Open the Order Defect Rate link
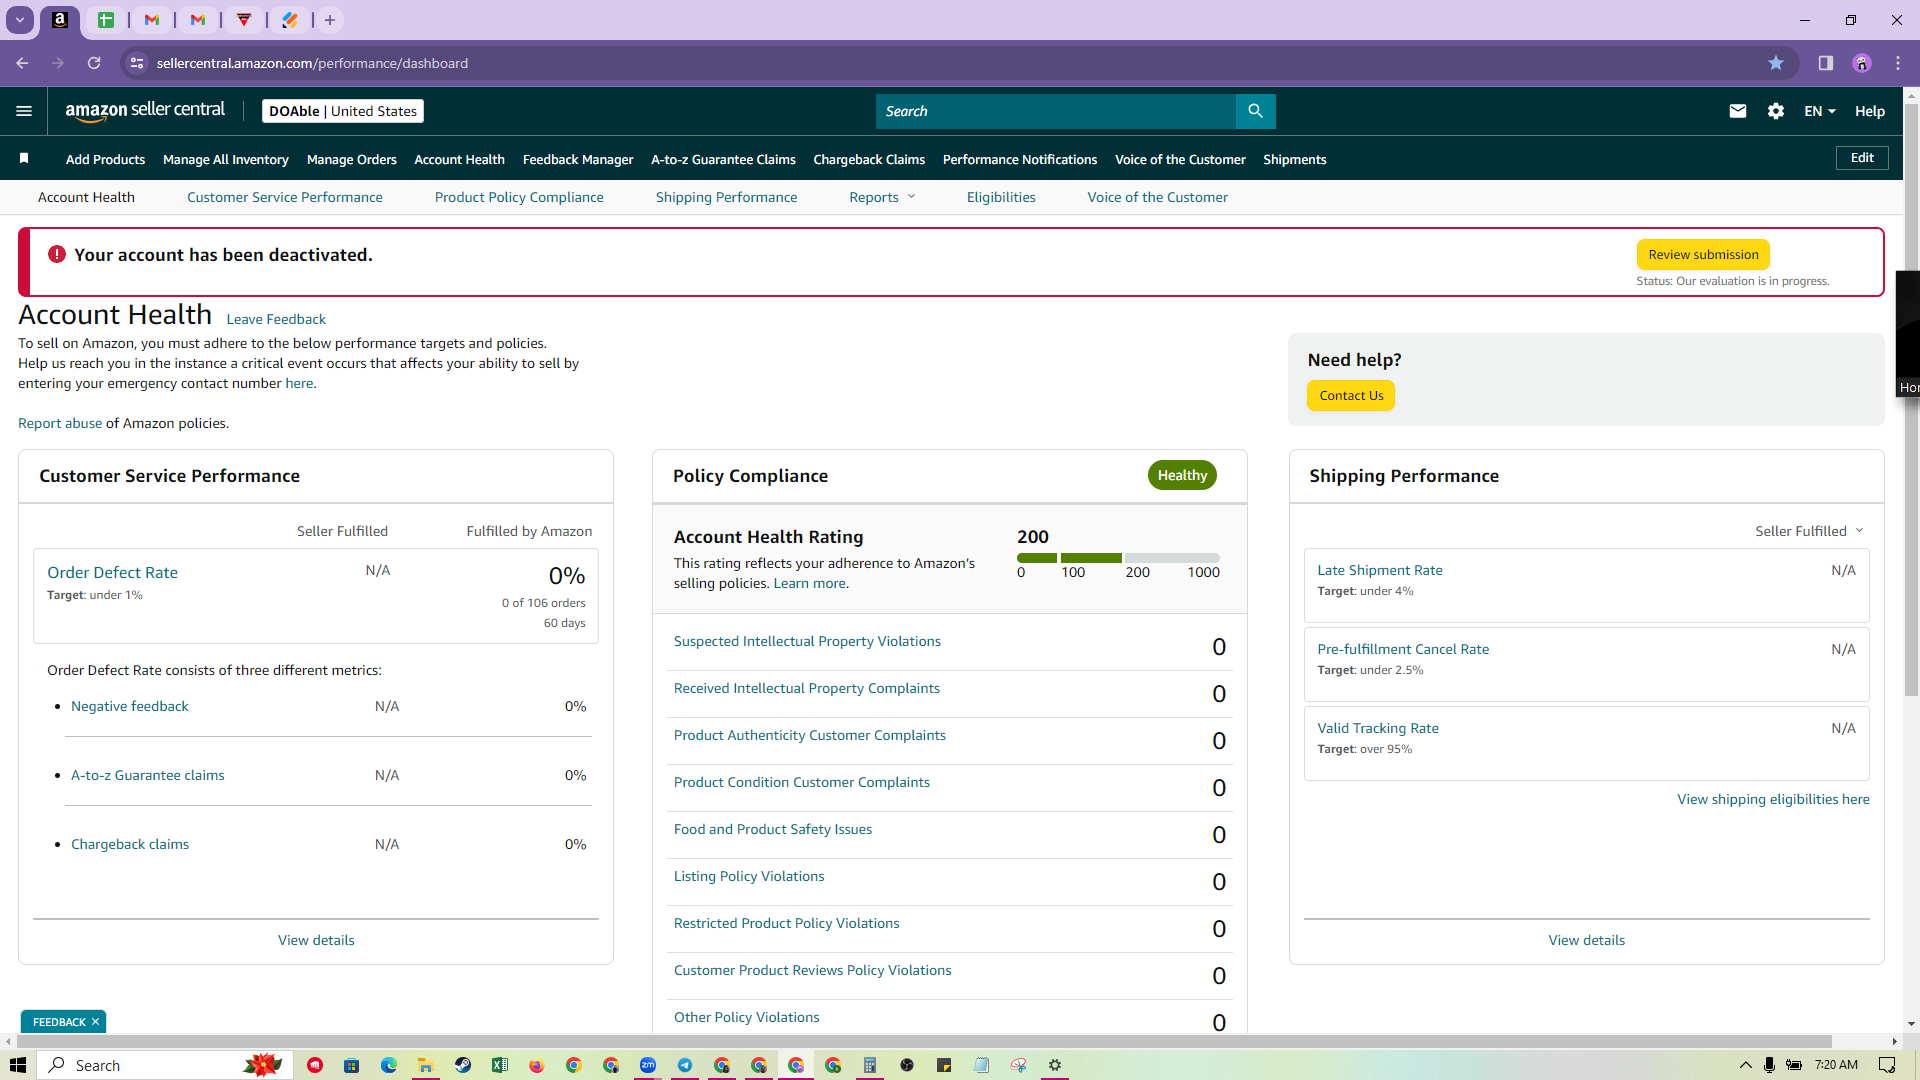 [x=112, y=572]
